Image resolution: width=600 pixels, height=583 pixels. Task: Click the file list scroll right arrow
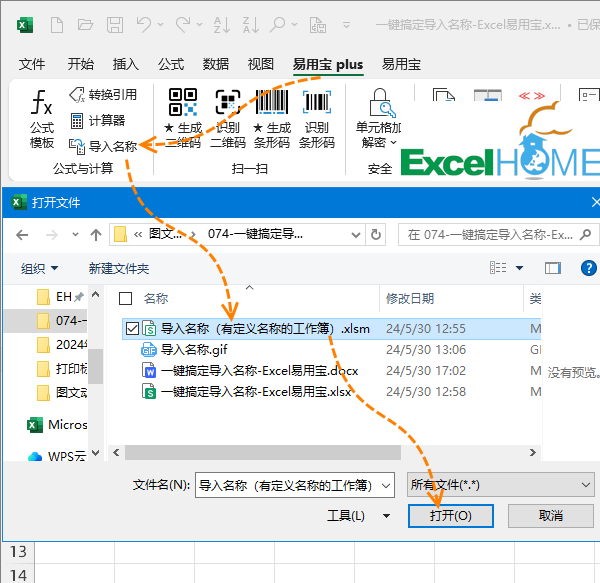533,453
